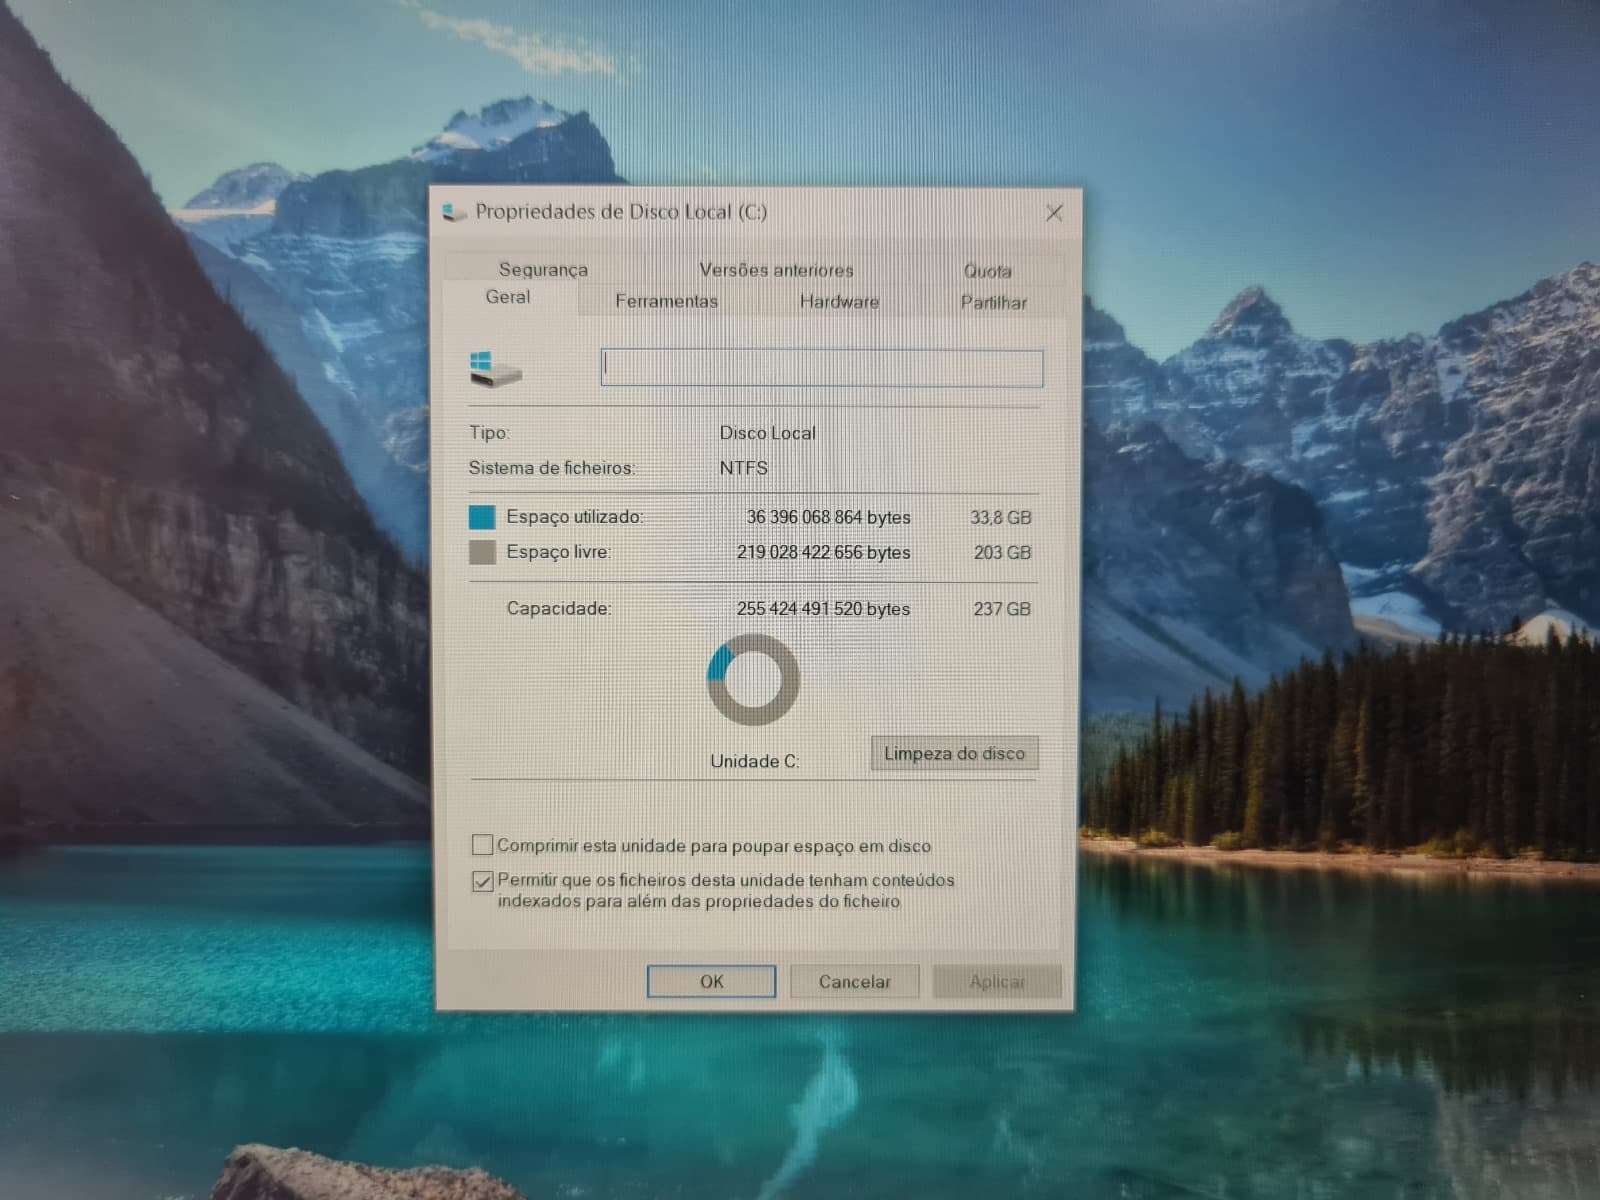Select the Partilhar tab
1600x1200 pixels.
coord(993,302)
